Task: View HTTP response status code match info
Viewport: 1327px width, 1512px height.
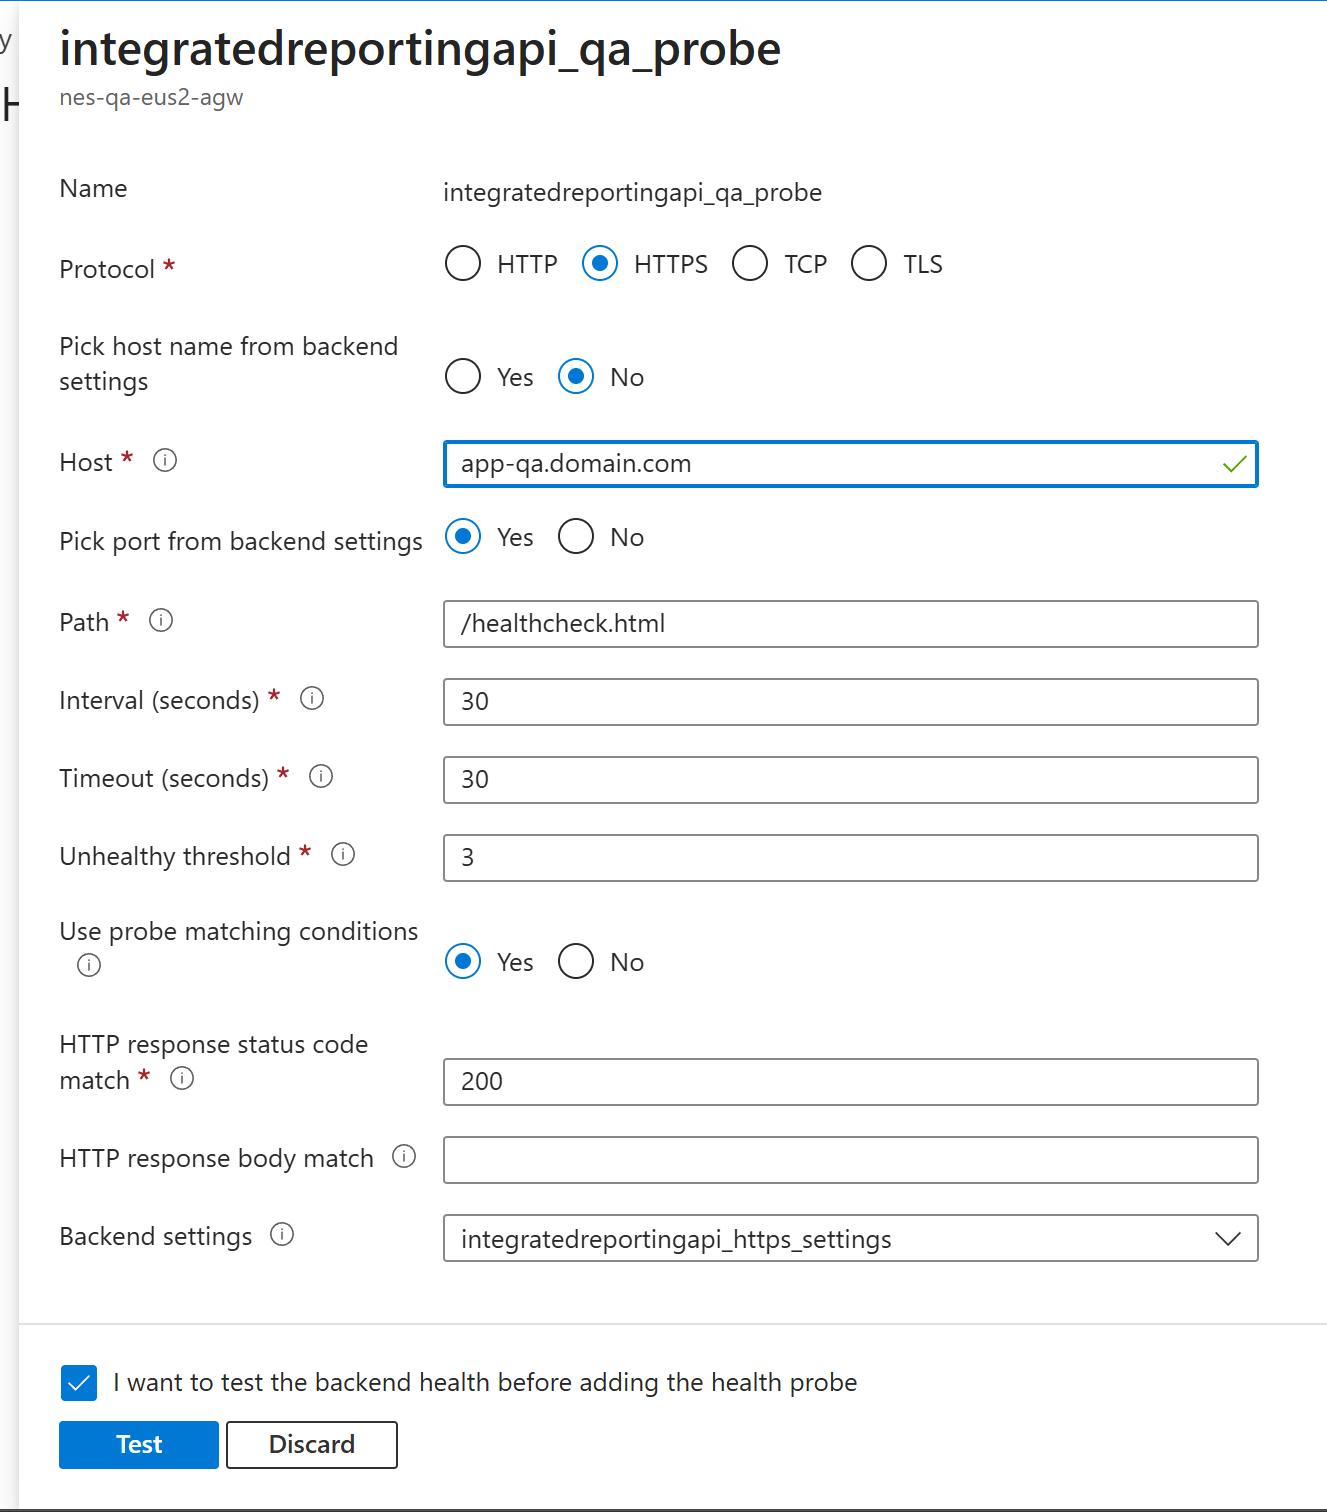Action: point(182,1078)
